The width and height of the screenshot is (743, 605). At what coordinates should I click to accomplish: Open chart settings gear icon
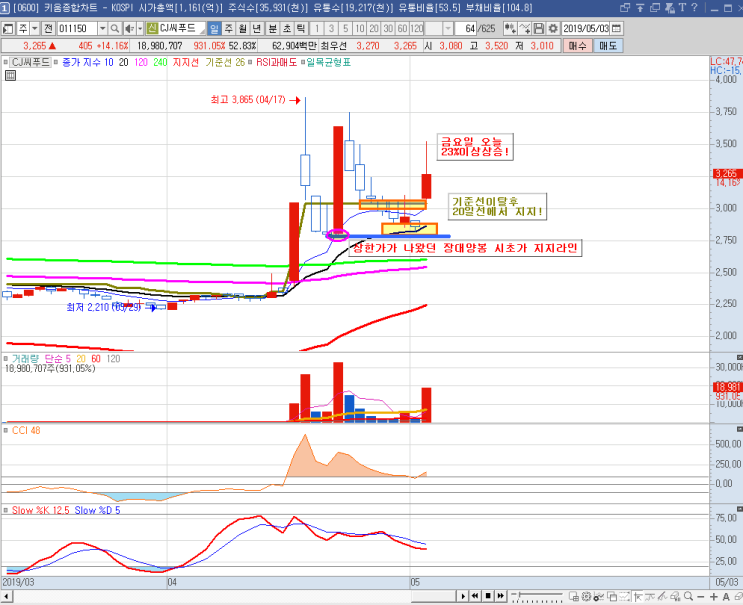(553, 29)
